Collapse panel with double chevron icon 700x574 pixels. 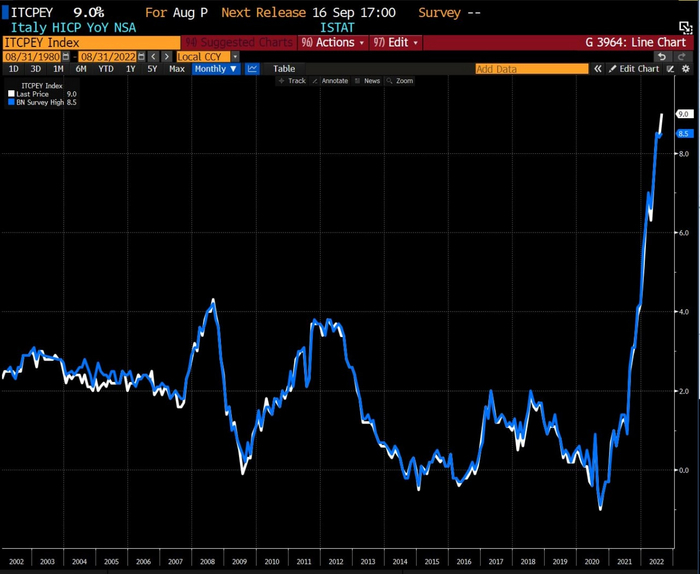[598, 69]
